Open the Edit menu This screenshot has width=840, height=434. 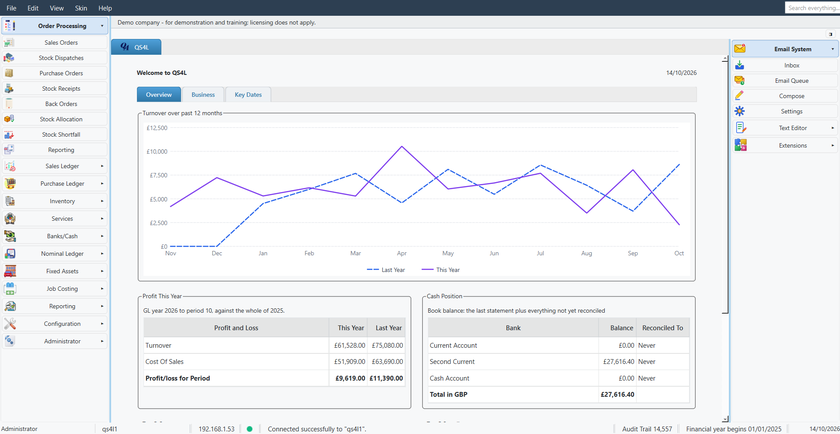[33, 8]
